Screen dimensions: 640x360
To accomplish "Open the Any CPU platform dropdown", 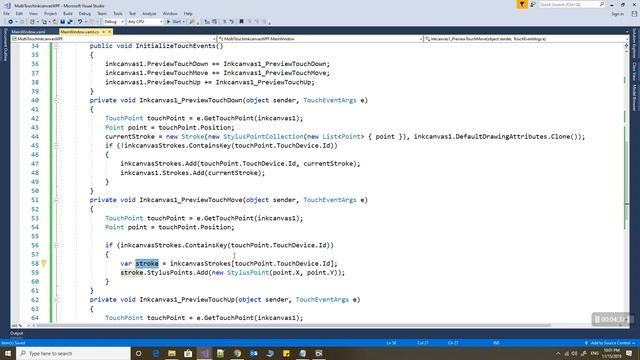I will point(145,22).
